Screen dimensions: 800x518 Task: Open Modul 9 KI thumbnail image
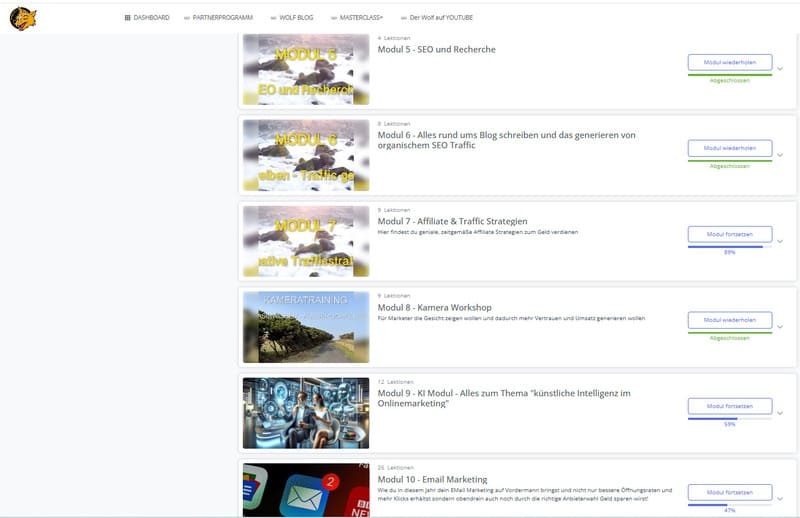point(306,413)
